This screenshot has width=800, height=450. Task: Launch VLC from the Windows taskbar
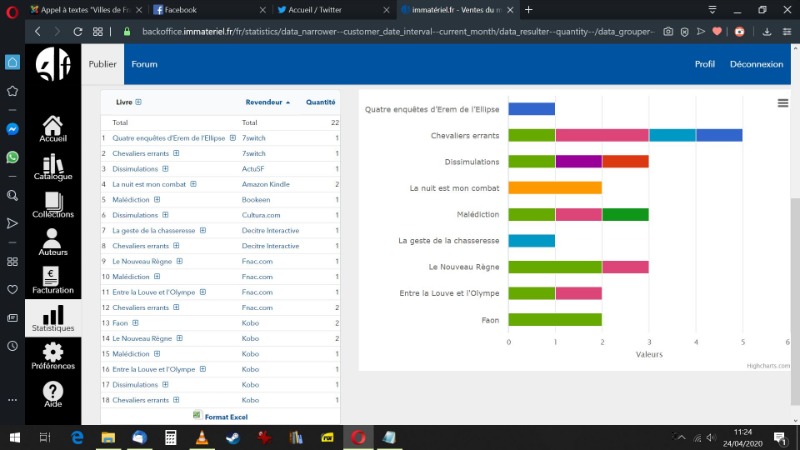tap(201, 438)
